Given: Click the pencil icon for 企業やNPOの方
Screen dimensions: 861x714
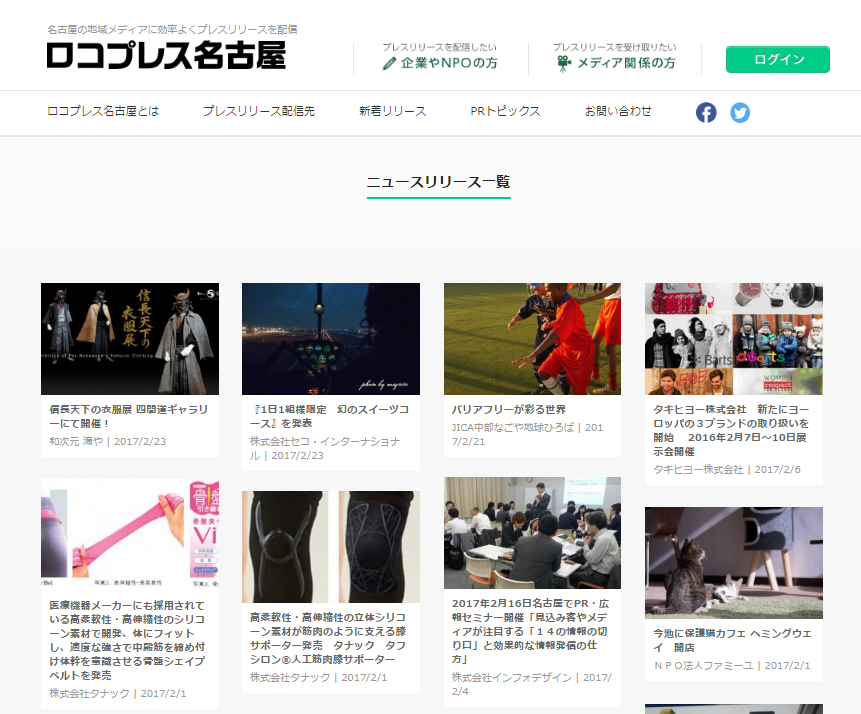Looking at the screenshot, I should click(390, 63).
